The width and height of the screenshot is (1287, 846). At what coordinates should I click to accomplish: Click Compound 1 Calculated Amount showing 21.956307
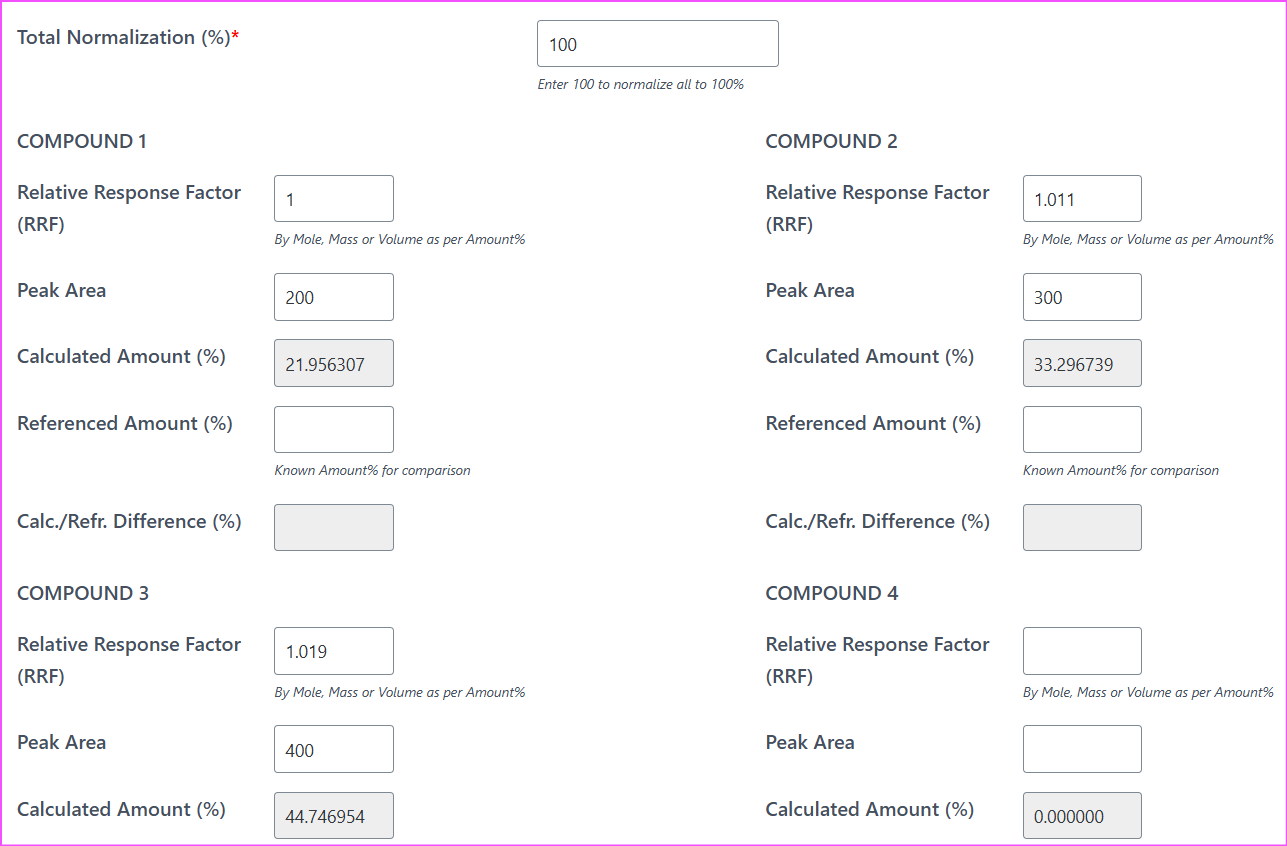pos(333,362)
